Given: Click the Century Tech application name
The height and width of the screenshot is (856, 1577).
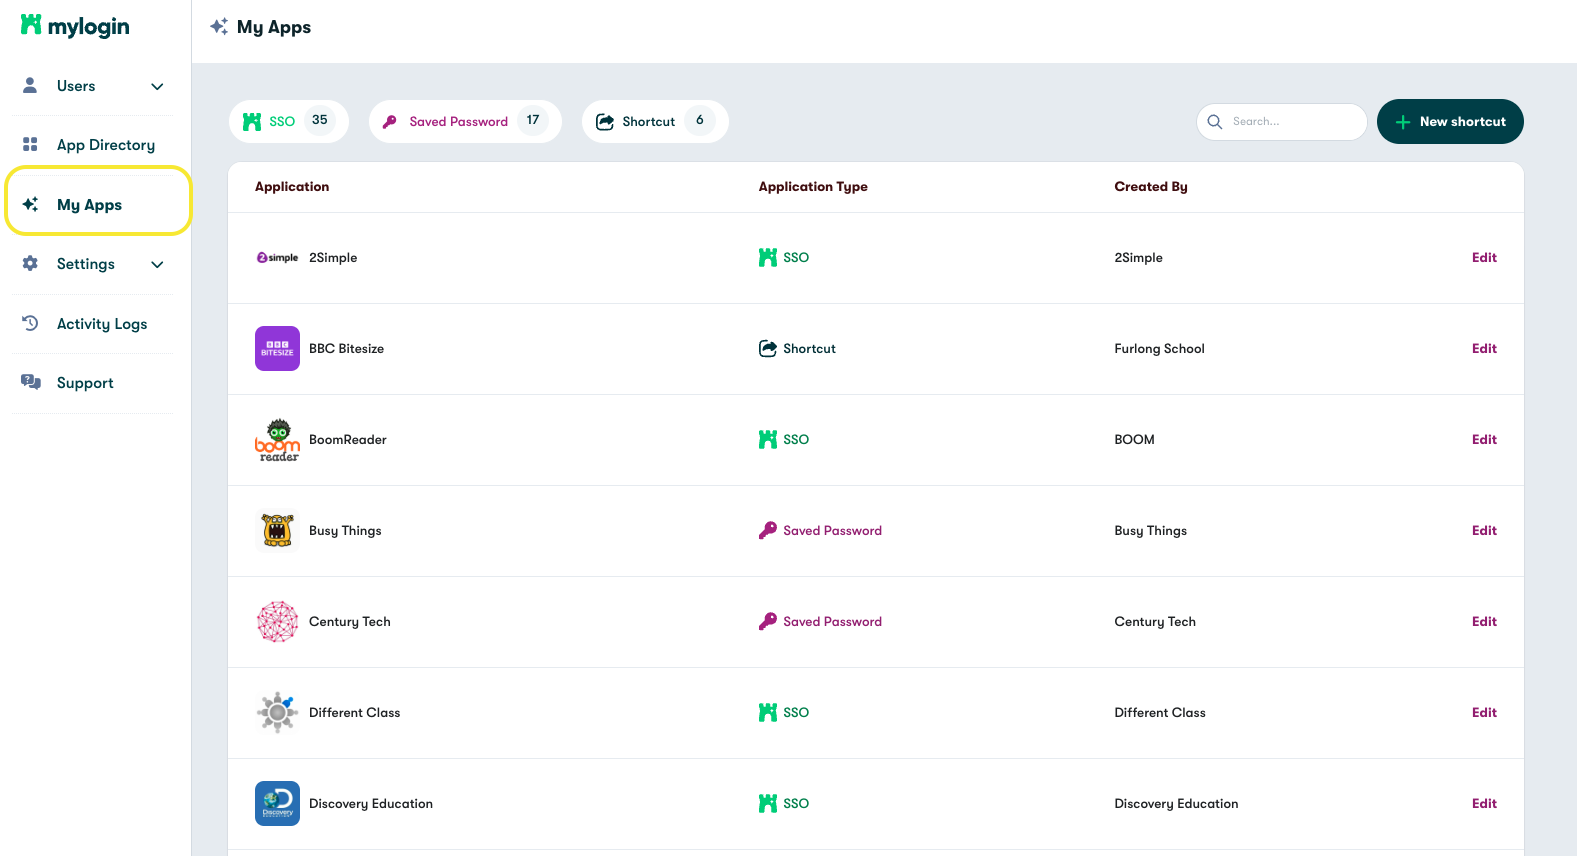Looking at the screenshot, I should click(350, 621).
